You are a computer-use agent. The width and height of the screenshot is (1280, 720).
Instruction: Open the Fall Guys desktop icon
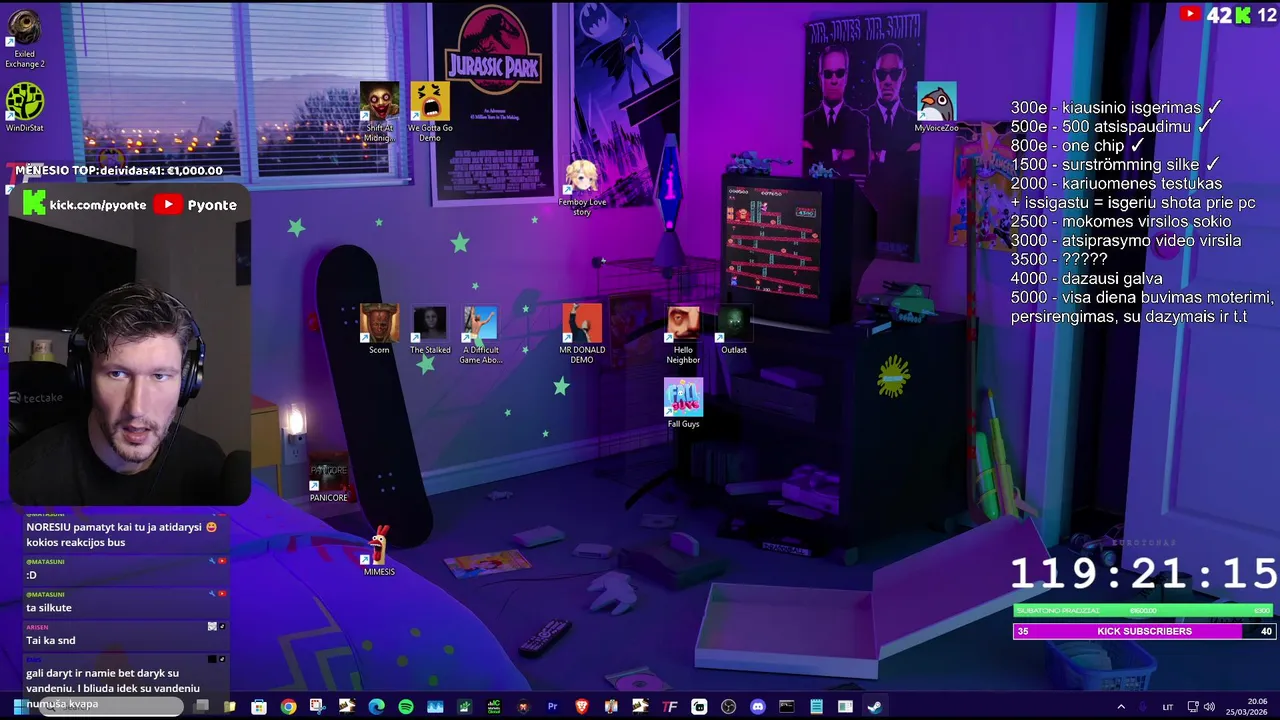click(683, 404)
